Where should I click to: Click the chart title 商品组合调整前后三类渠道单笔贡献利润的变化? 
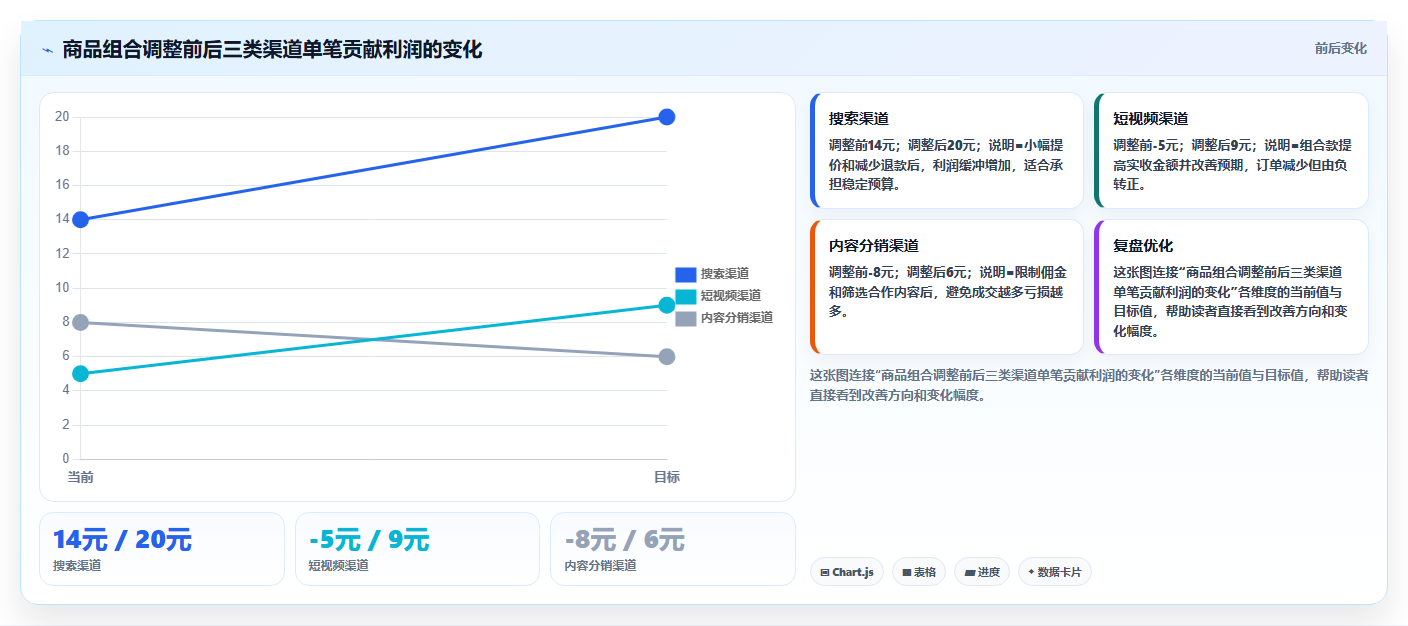point(272,49)
